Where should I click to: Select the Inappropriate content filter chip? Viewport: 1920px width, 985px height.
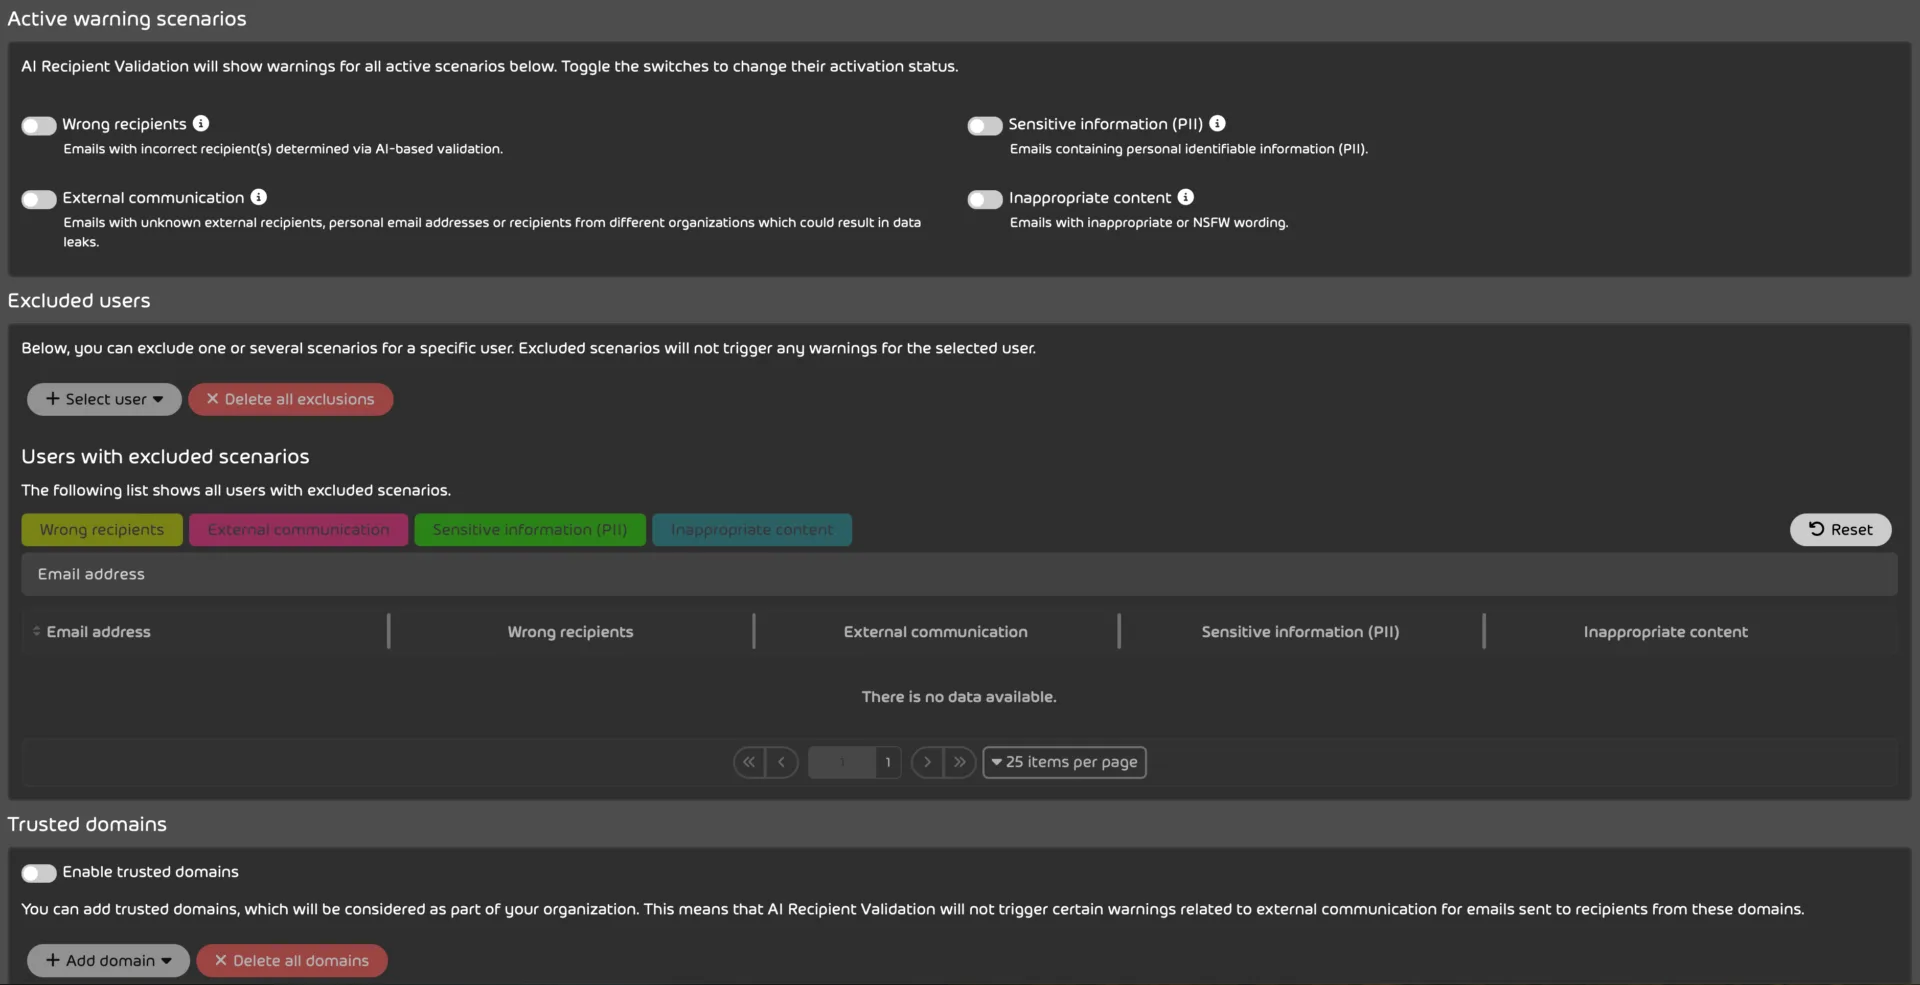pos(752,529)
